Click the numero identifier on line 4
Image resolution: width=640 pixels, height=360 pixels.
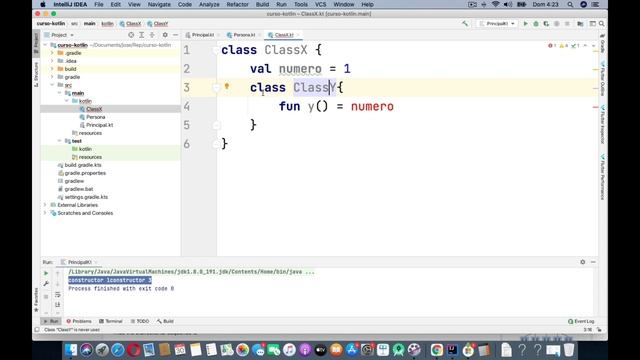(x=372, y=107)
